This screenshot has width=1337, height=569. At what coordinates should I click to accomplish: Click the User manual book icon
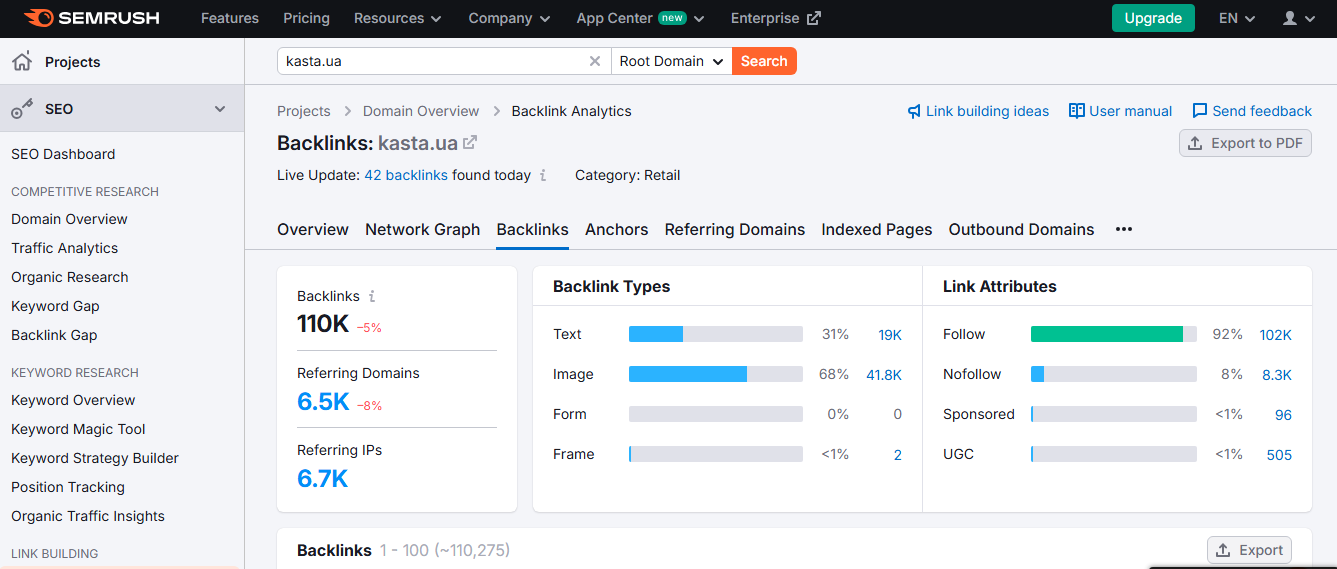pos(1077,111)
